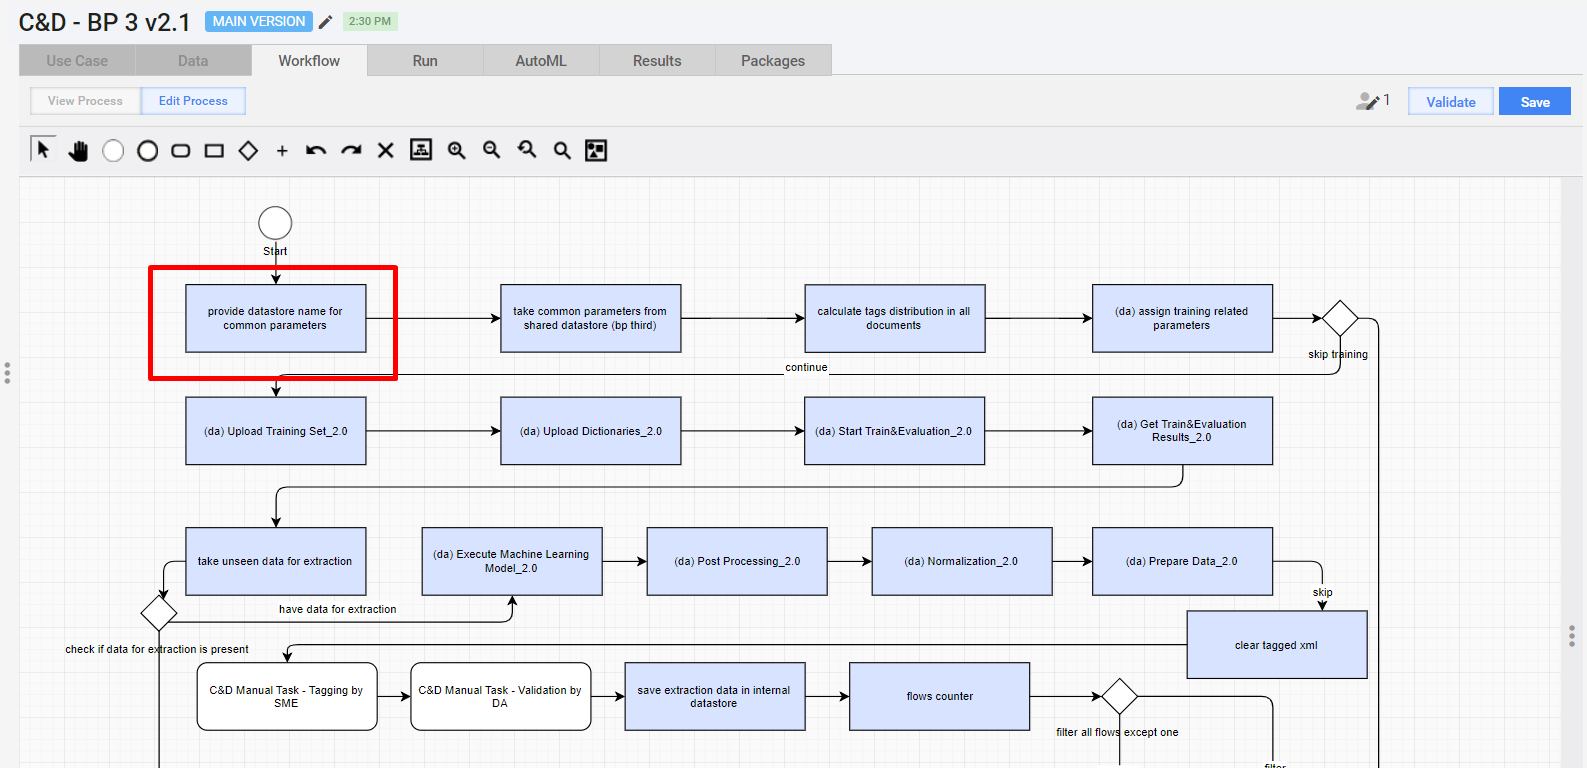Screen dimensions: 1587x768
Task: Select 'provide datastore name for common parameters' node
Action: 276,318
